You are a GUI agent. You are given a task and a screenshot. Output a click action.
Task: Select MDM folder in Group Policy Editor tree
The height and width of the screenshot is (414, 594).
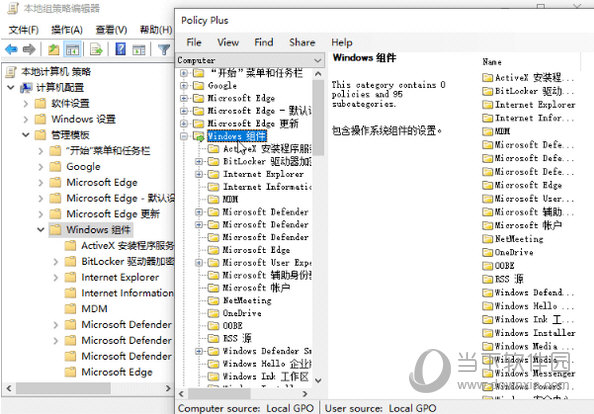94,309
